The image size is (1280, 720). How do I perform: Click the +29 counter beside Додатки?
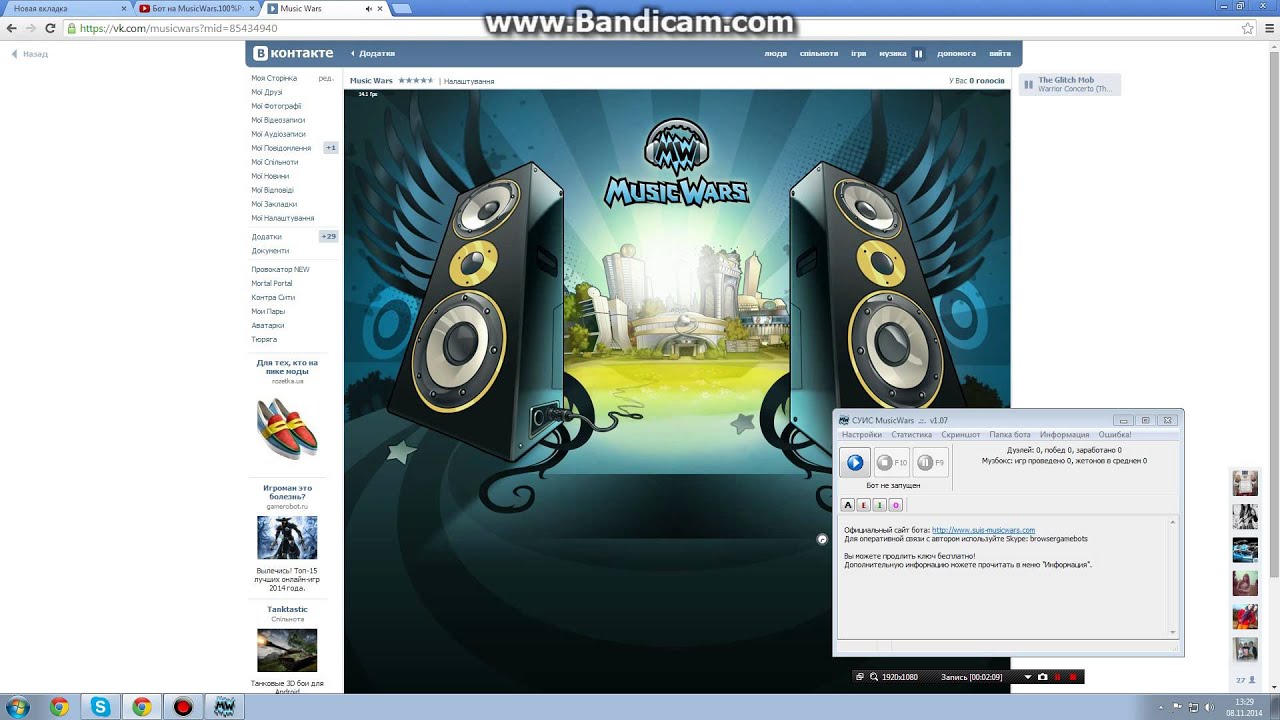[329, 237]
